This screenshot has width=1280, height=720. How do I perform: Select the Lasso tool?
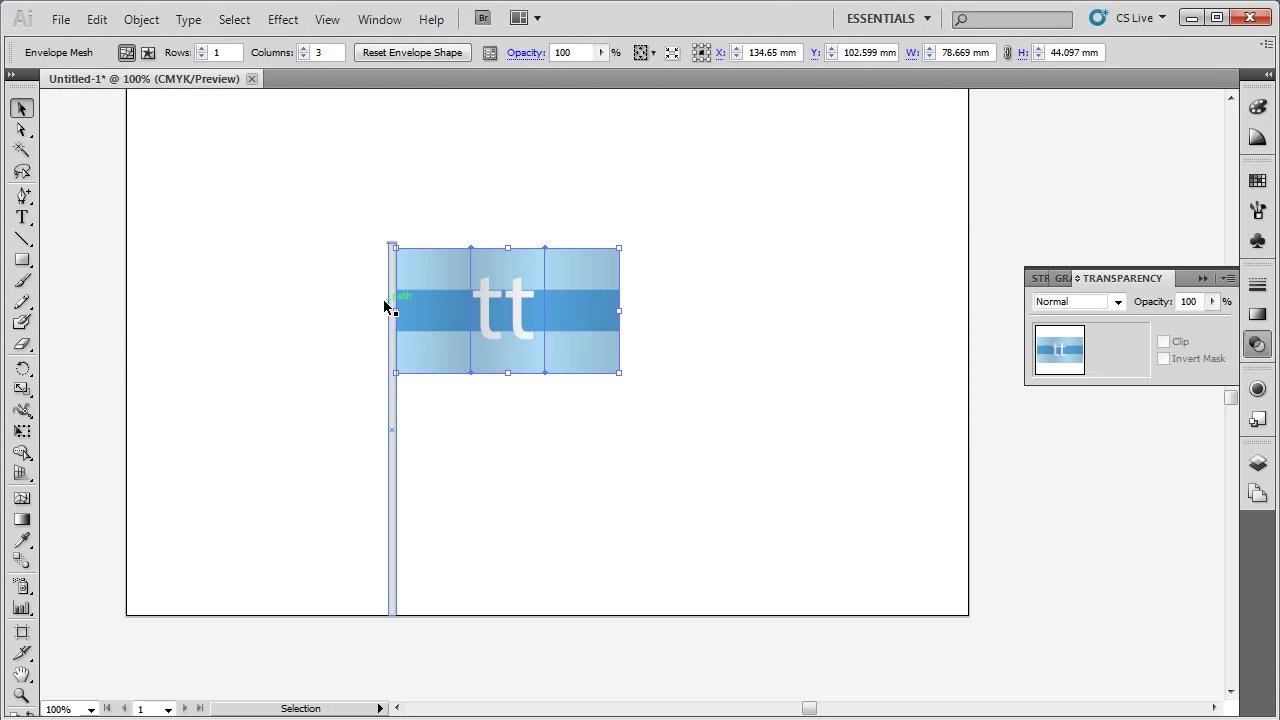pos(22,172)
